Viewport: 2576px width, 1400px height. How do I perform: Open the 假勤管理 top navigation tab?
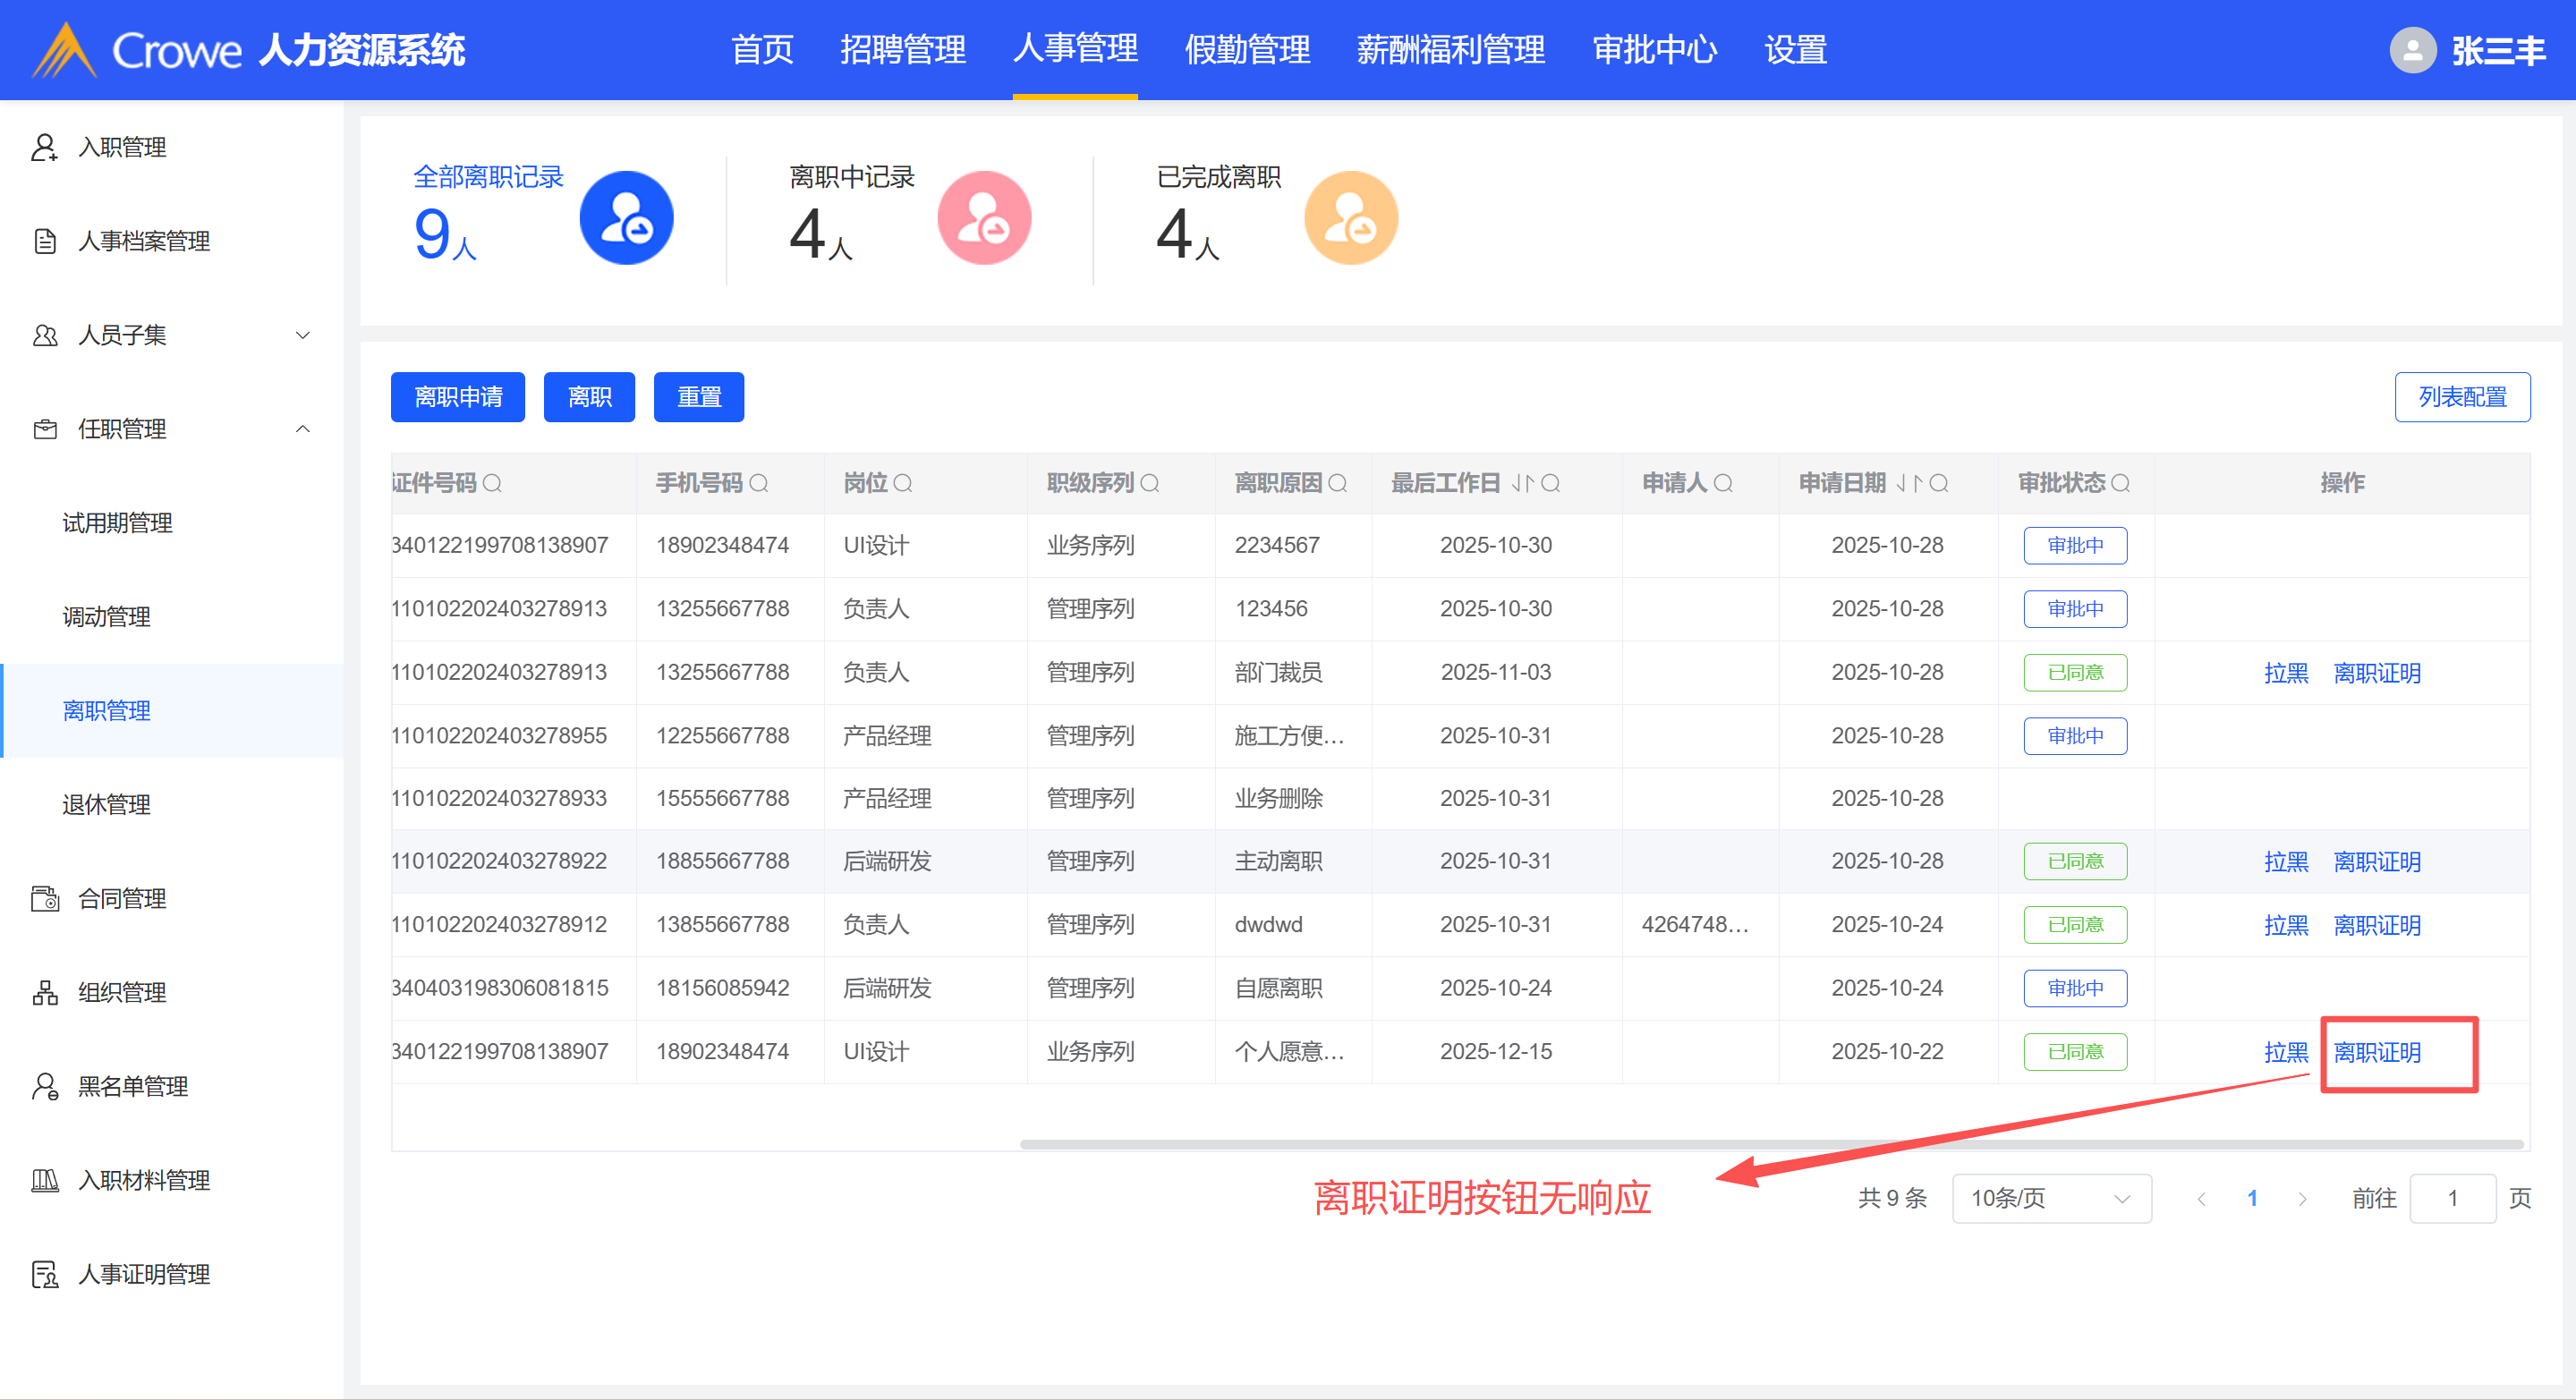(1246, 50)
